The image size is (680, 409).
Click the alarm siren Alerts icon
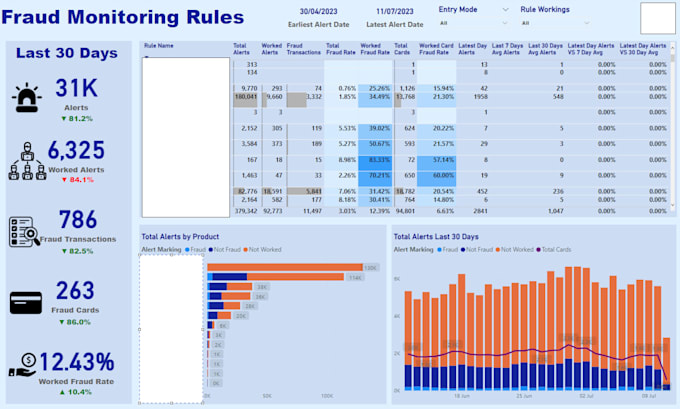[27, 98]
